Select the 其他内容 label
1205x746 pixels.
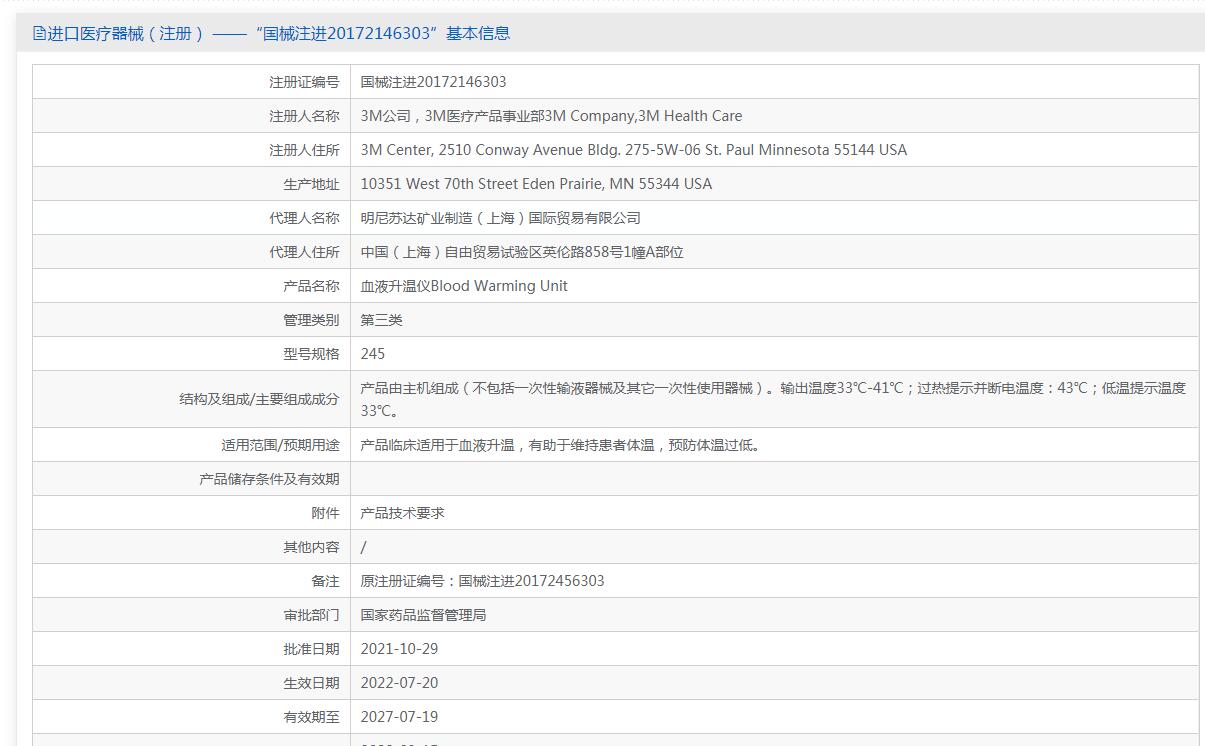pyautogui.click(x=311, y=547)
